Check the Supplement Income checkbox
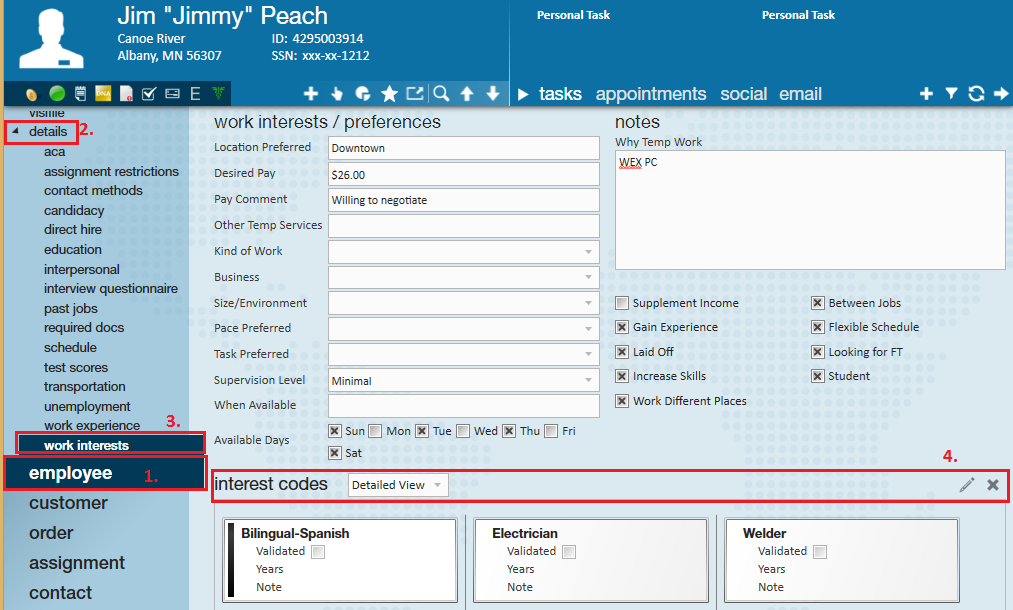 (622, 303)
